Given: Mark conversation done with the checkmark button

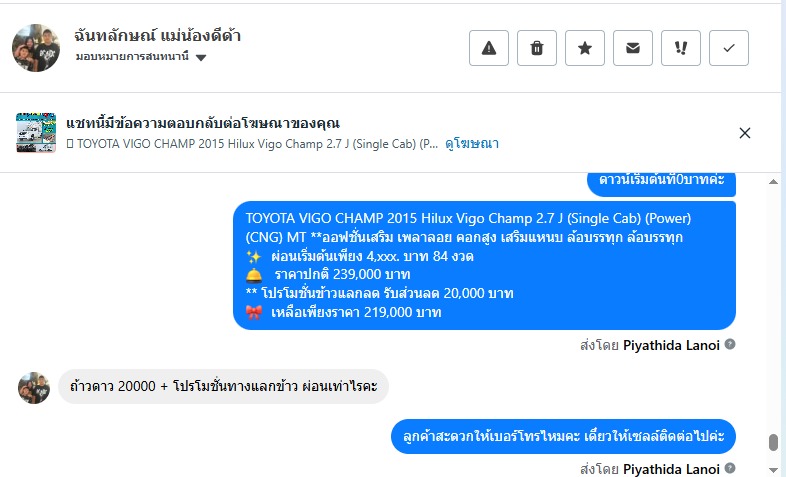Looking at the screenshot, I should click(729, 48).
